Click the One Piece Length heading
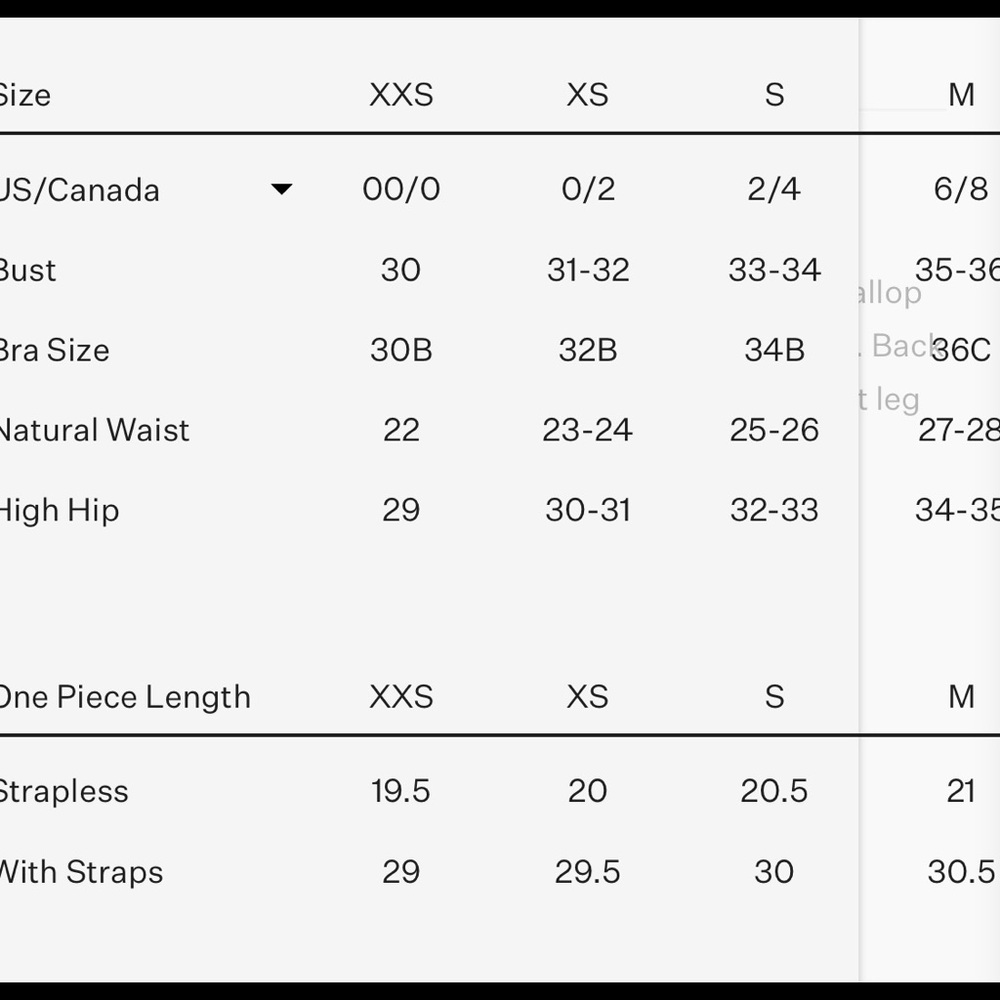The height and width of the screenshot is (1000, 1000). tap(124, 697)
